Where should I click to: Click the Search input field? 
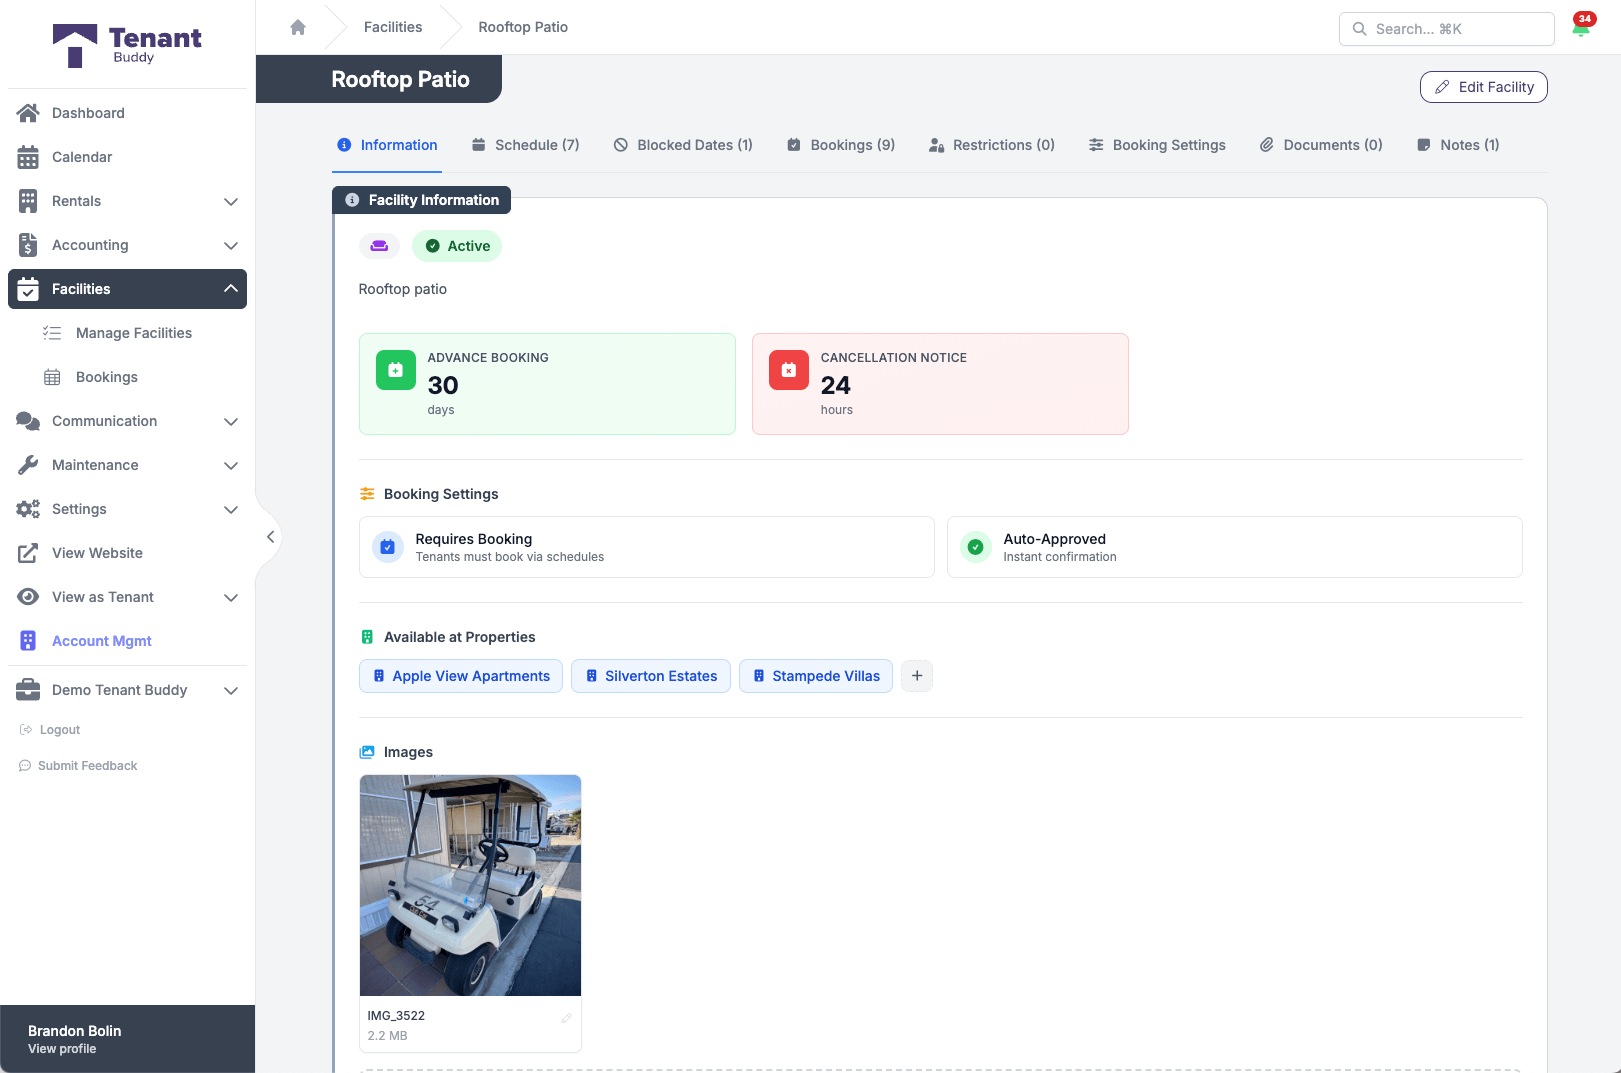1447,29
